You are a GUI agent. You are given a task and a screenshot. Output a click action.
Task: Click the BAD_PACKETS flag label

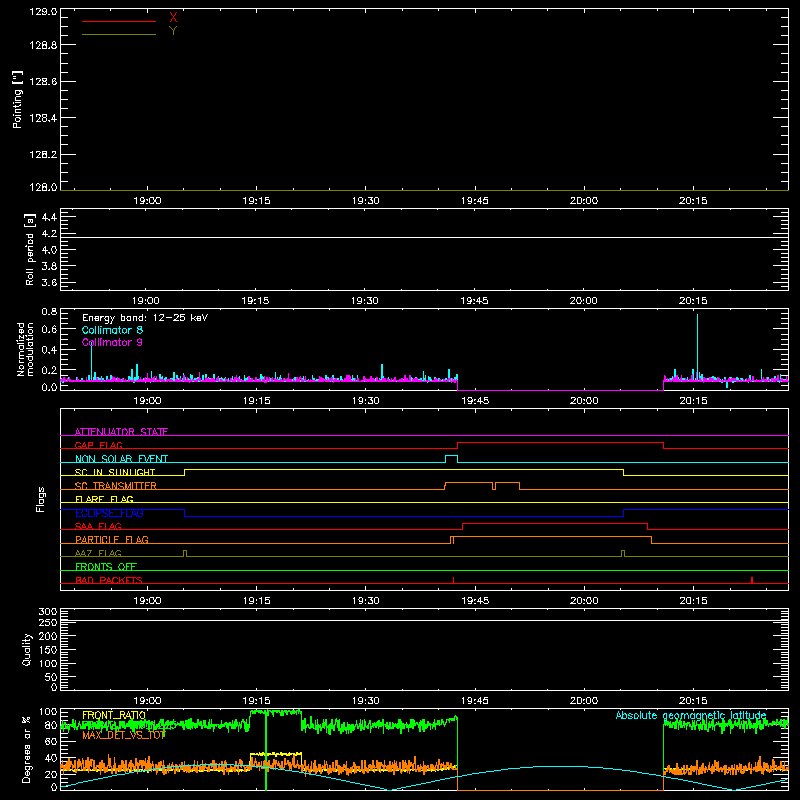coord(109,580)
